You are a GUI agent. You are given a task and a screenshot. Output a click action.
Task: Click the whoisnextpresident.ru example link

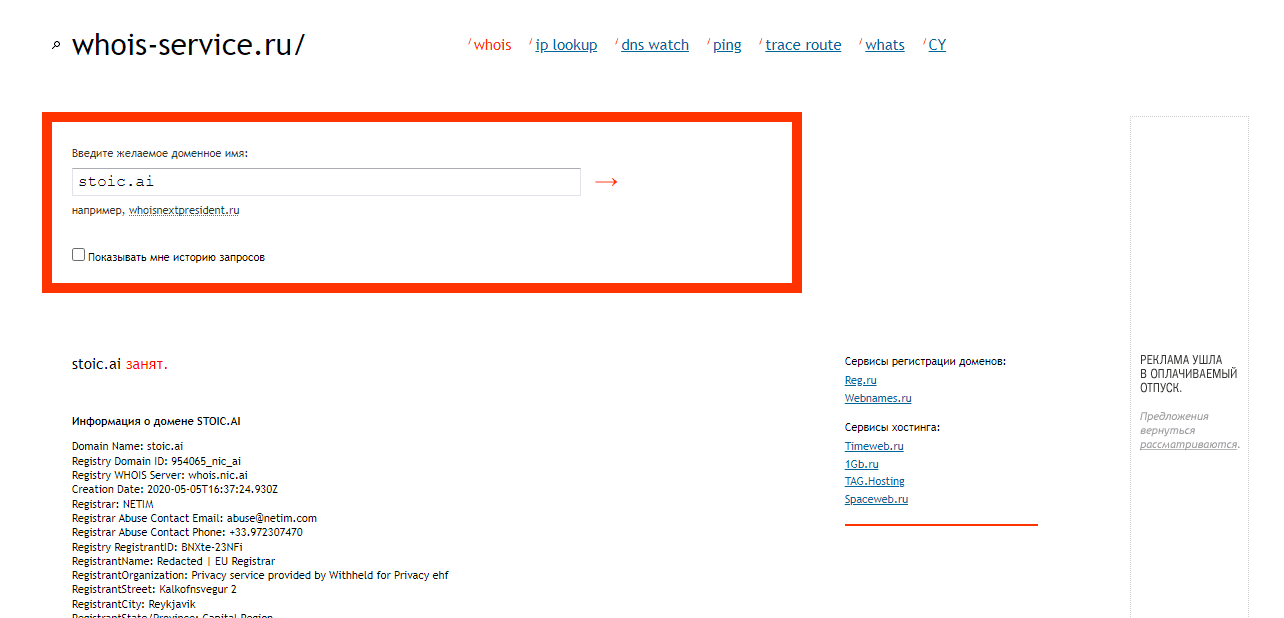click(x=184, y=211)
